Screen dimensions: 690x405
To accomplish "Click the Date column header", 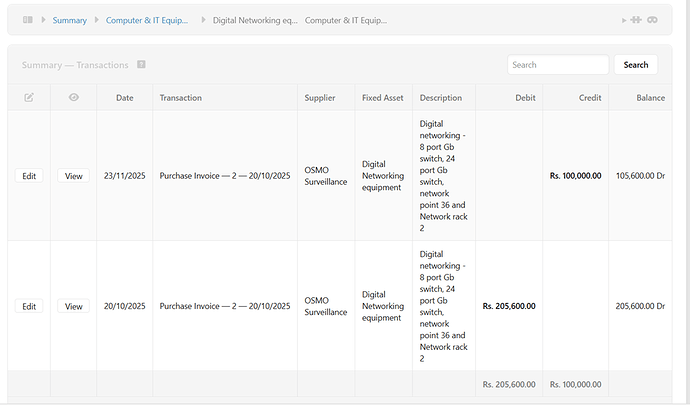I will [125, 98].
